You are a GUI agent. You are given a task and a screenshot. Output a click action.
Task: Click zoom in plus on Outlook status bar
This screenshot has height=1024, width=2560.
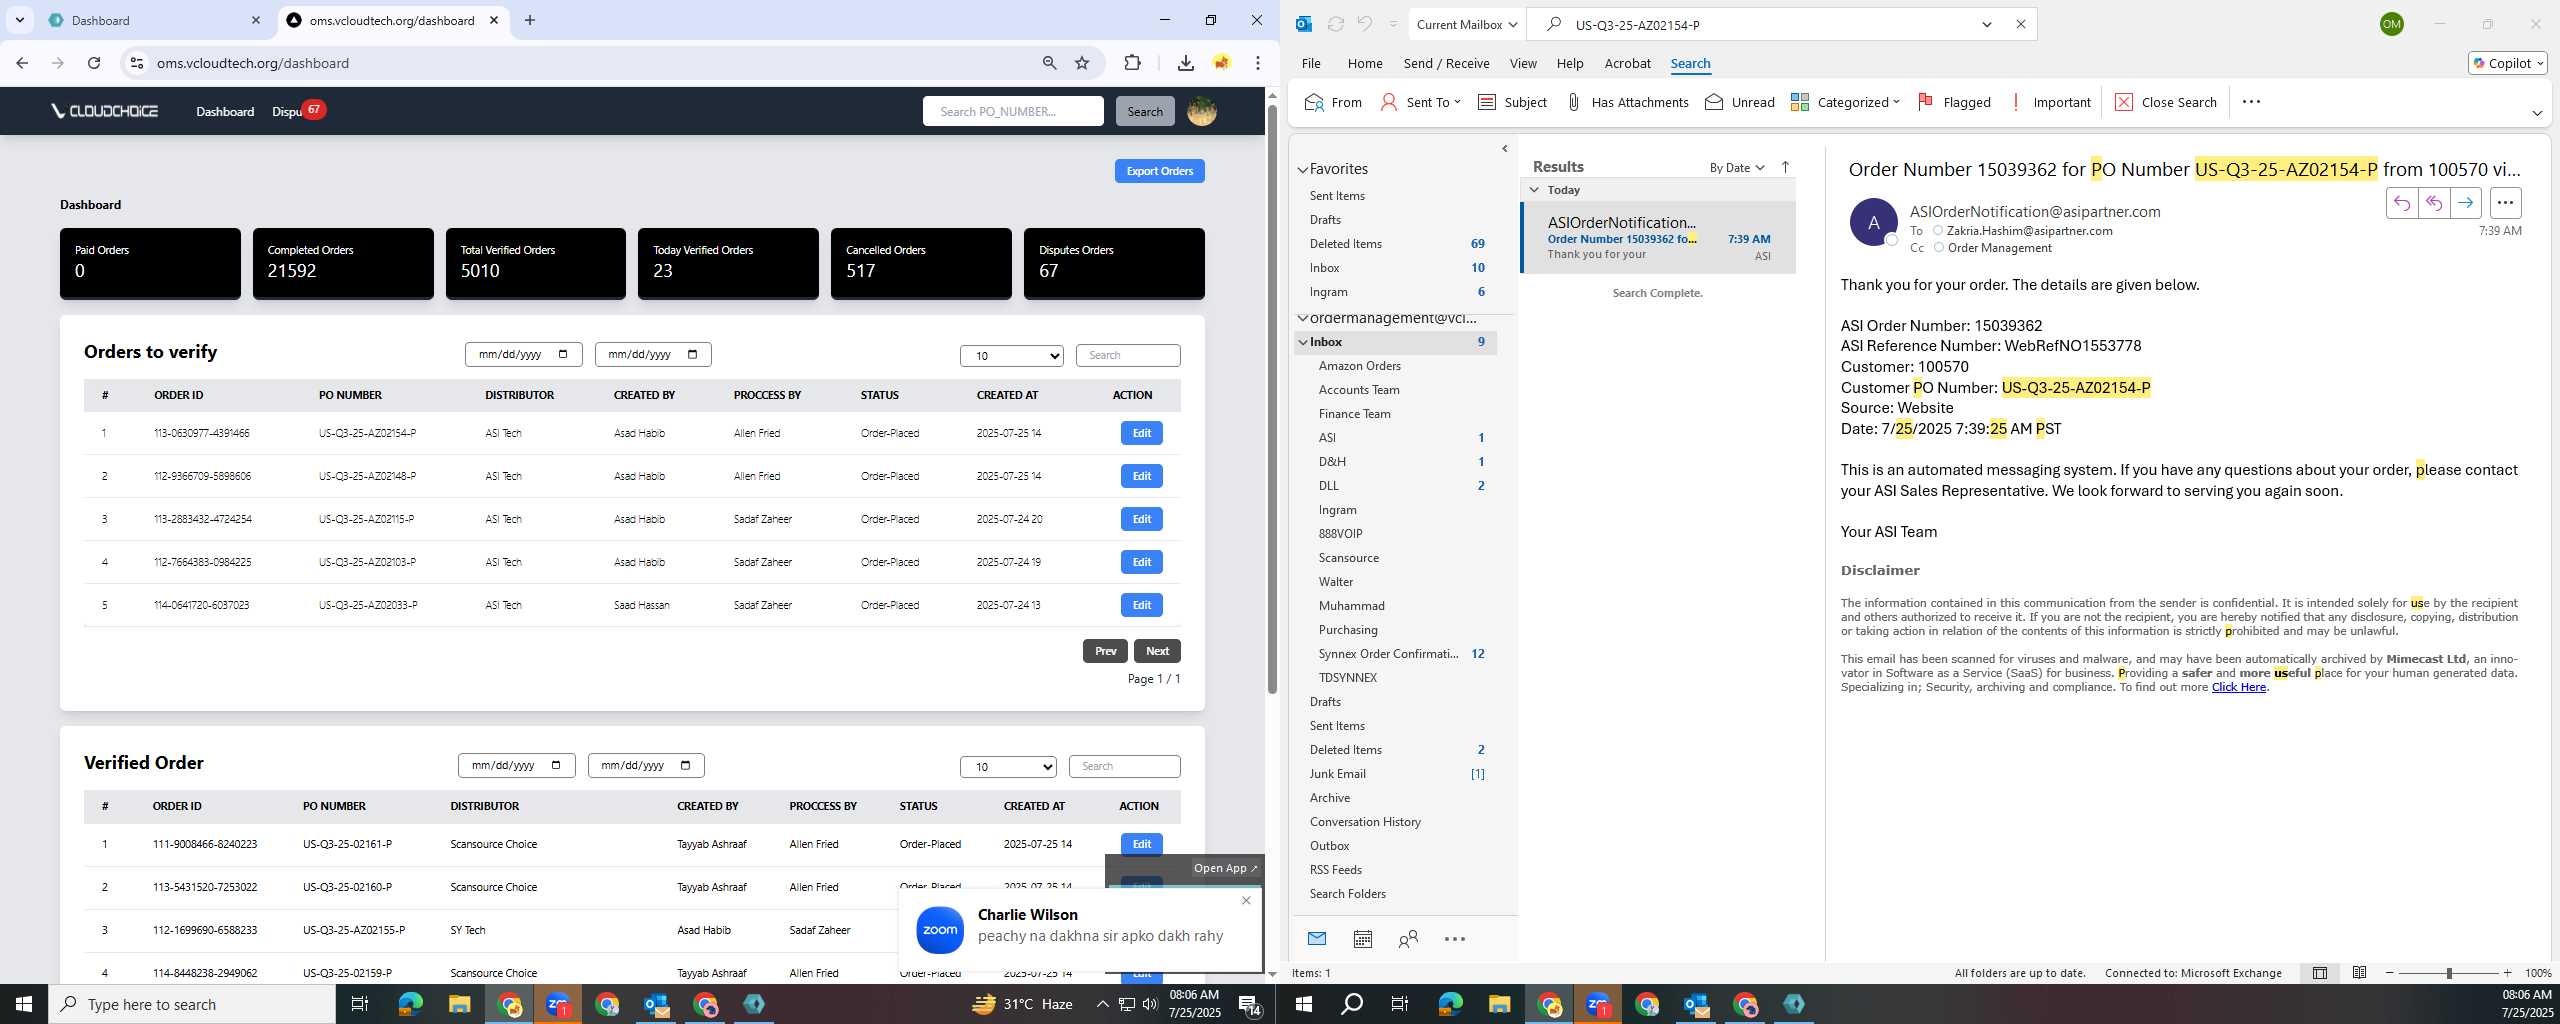point(2507,973)
